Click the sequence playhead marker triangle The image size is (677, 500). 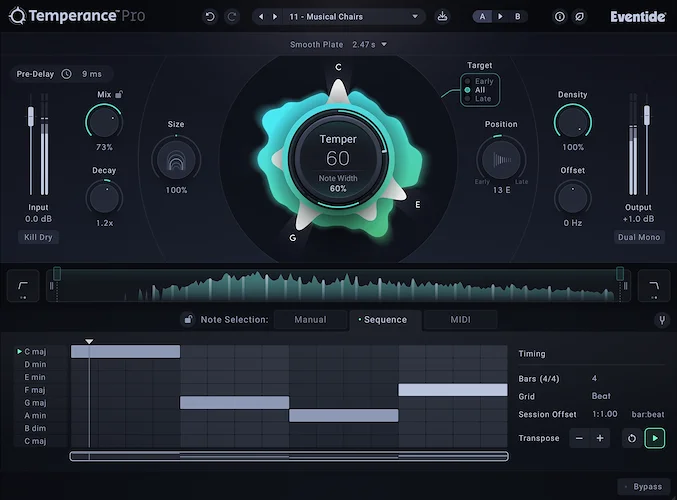tap(89, 341)
